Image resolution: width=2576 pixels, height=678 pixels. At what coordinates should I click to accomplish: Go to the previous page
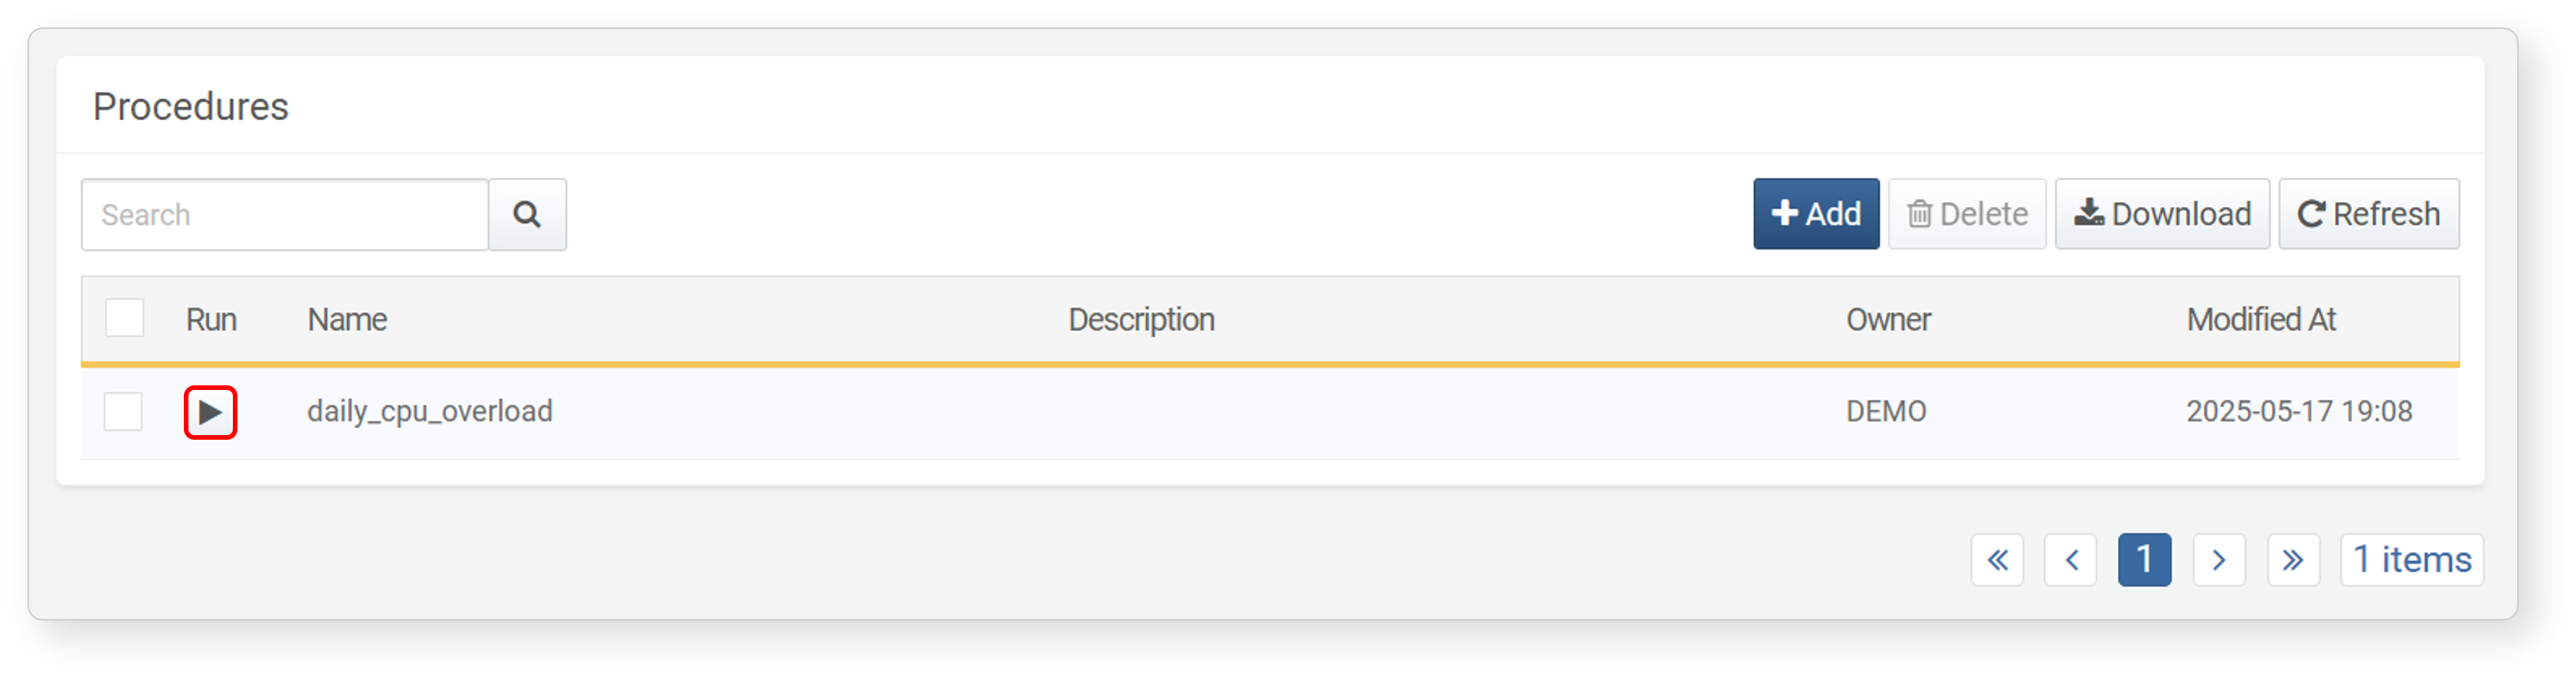click(2071, 559)
